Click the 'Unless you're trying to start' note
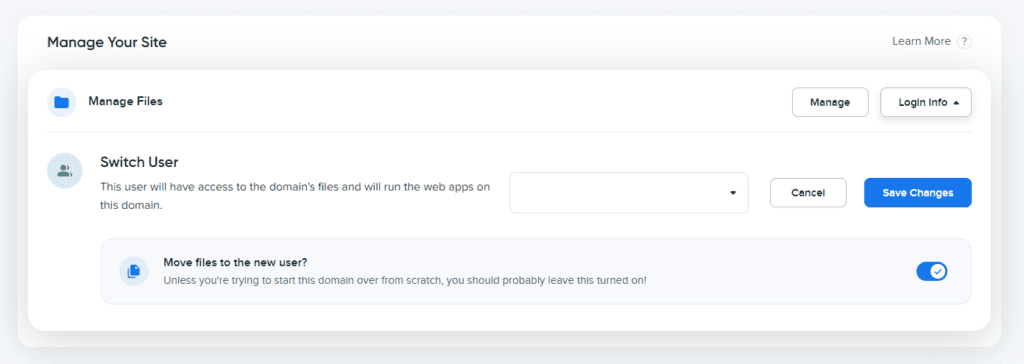1024x364 pixels. point(405,280)
